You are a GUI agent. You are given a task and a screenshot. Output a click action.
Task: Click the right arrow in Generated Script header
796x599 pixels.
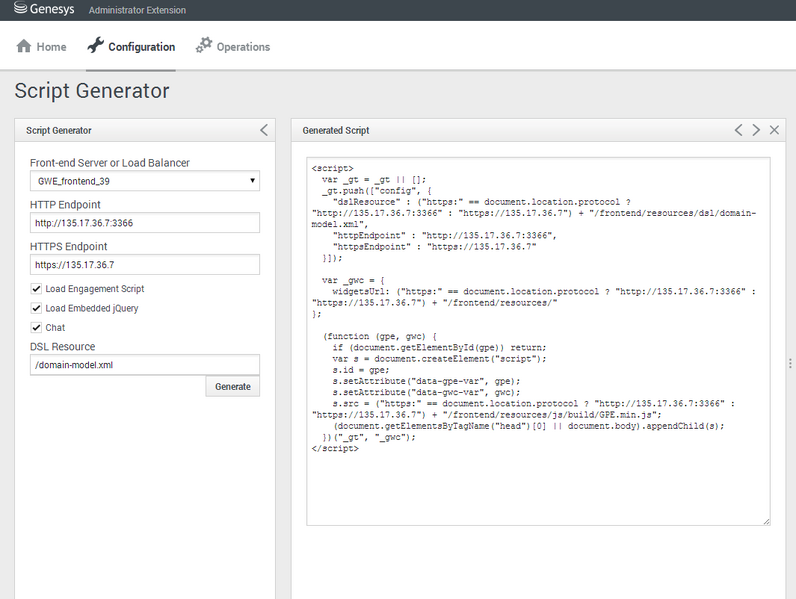756,130
